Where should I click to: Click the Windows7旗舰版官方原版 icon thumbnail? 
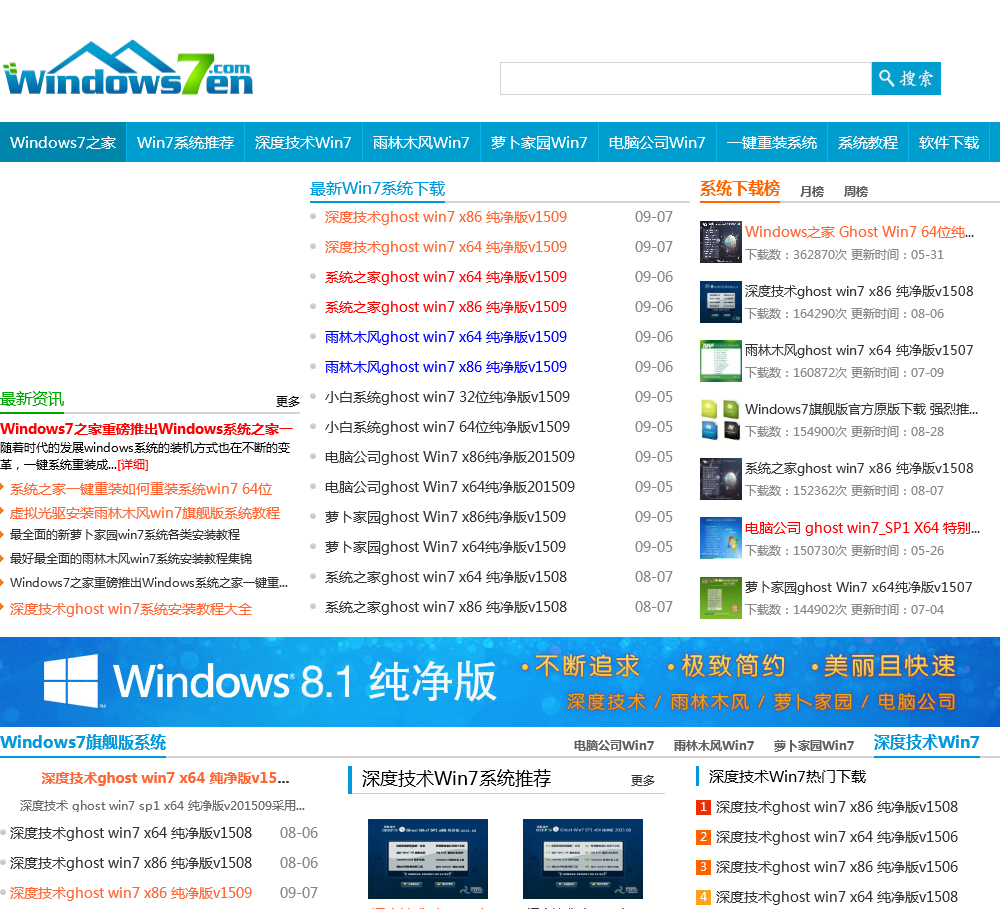point(721,419)
